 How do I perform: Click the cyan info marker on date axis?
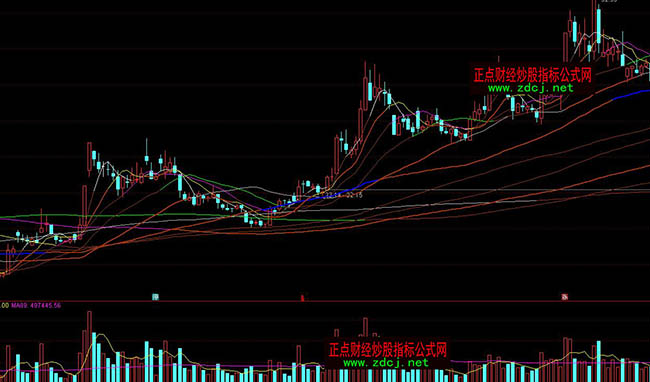(x=155, y=297)
